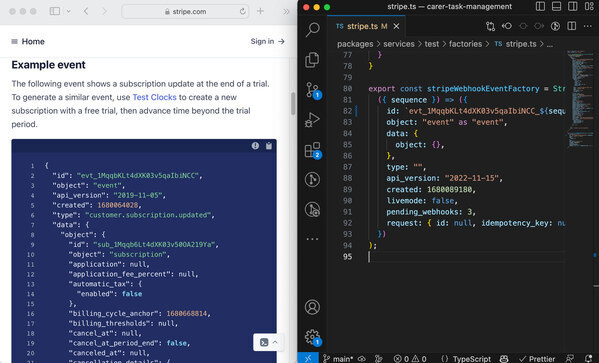Click "customer.subscription.updated" in Stripe example
Screen dimensions: 599x363
tap(148, 215)
